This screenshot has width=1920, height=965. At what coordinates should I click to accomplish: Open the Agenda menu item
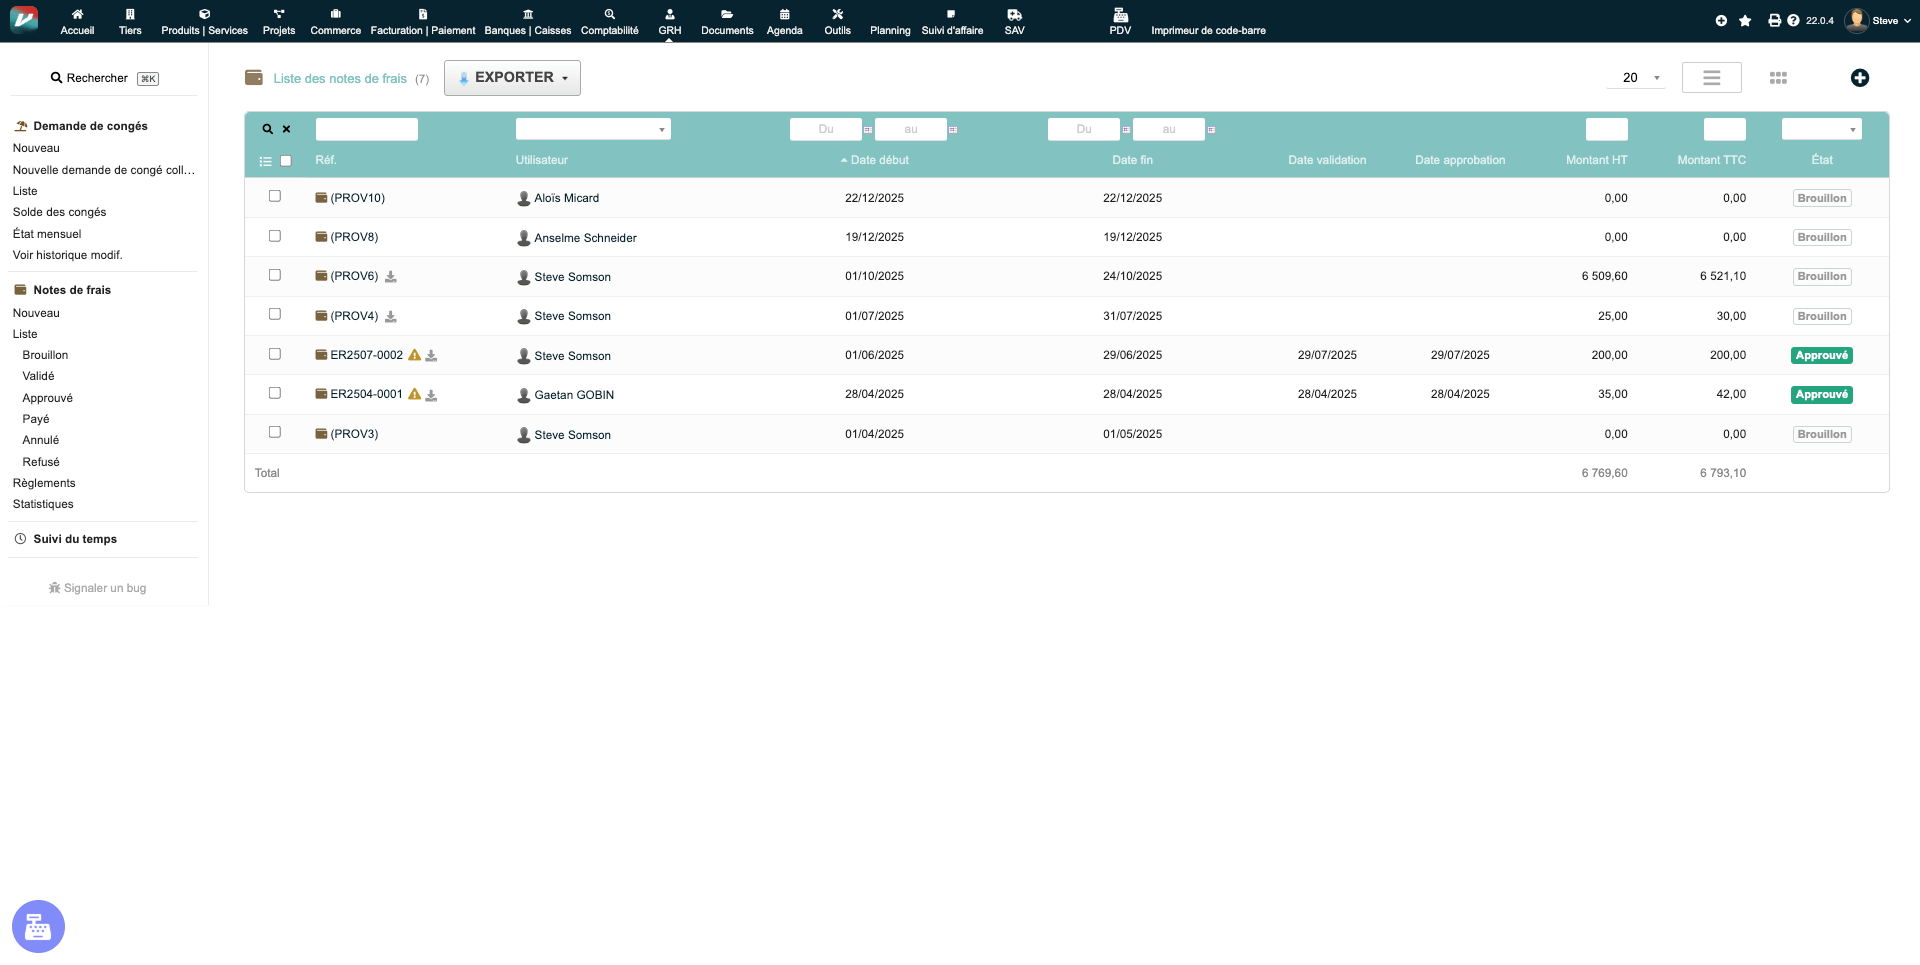point(784,21)
